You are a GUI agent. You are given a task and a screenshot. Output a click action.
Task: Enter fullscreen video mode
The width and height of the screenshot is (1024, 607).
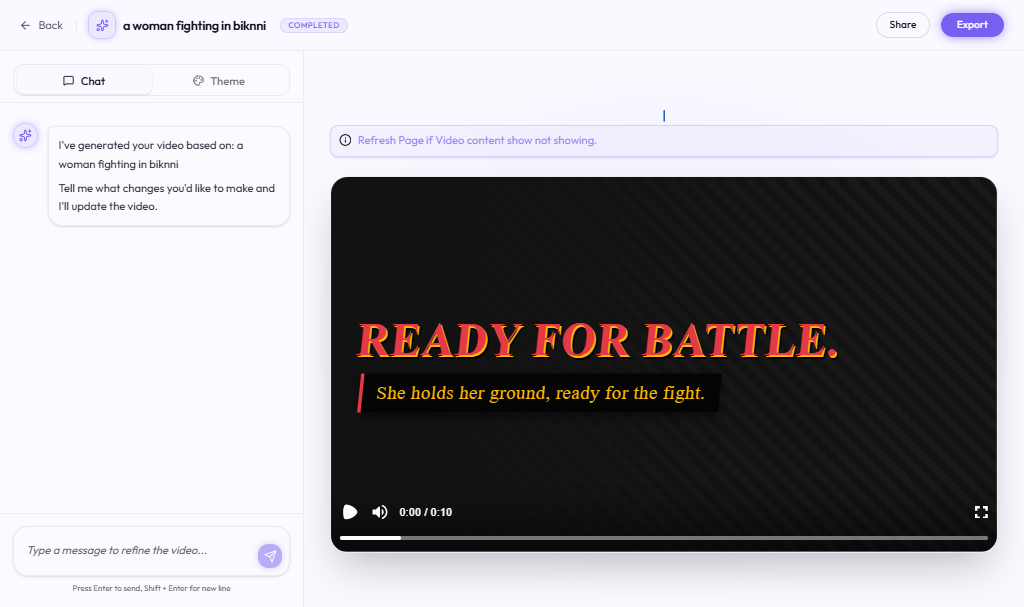981,512
